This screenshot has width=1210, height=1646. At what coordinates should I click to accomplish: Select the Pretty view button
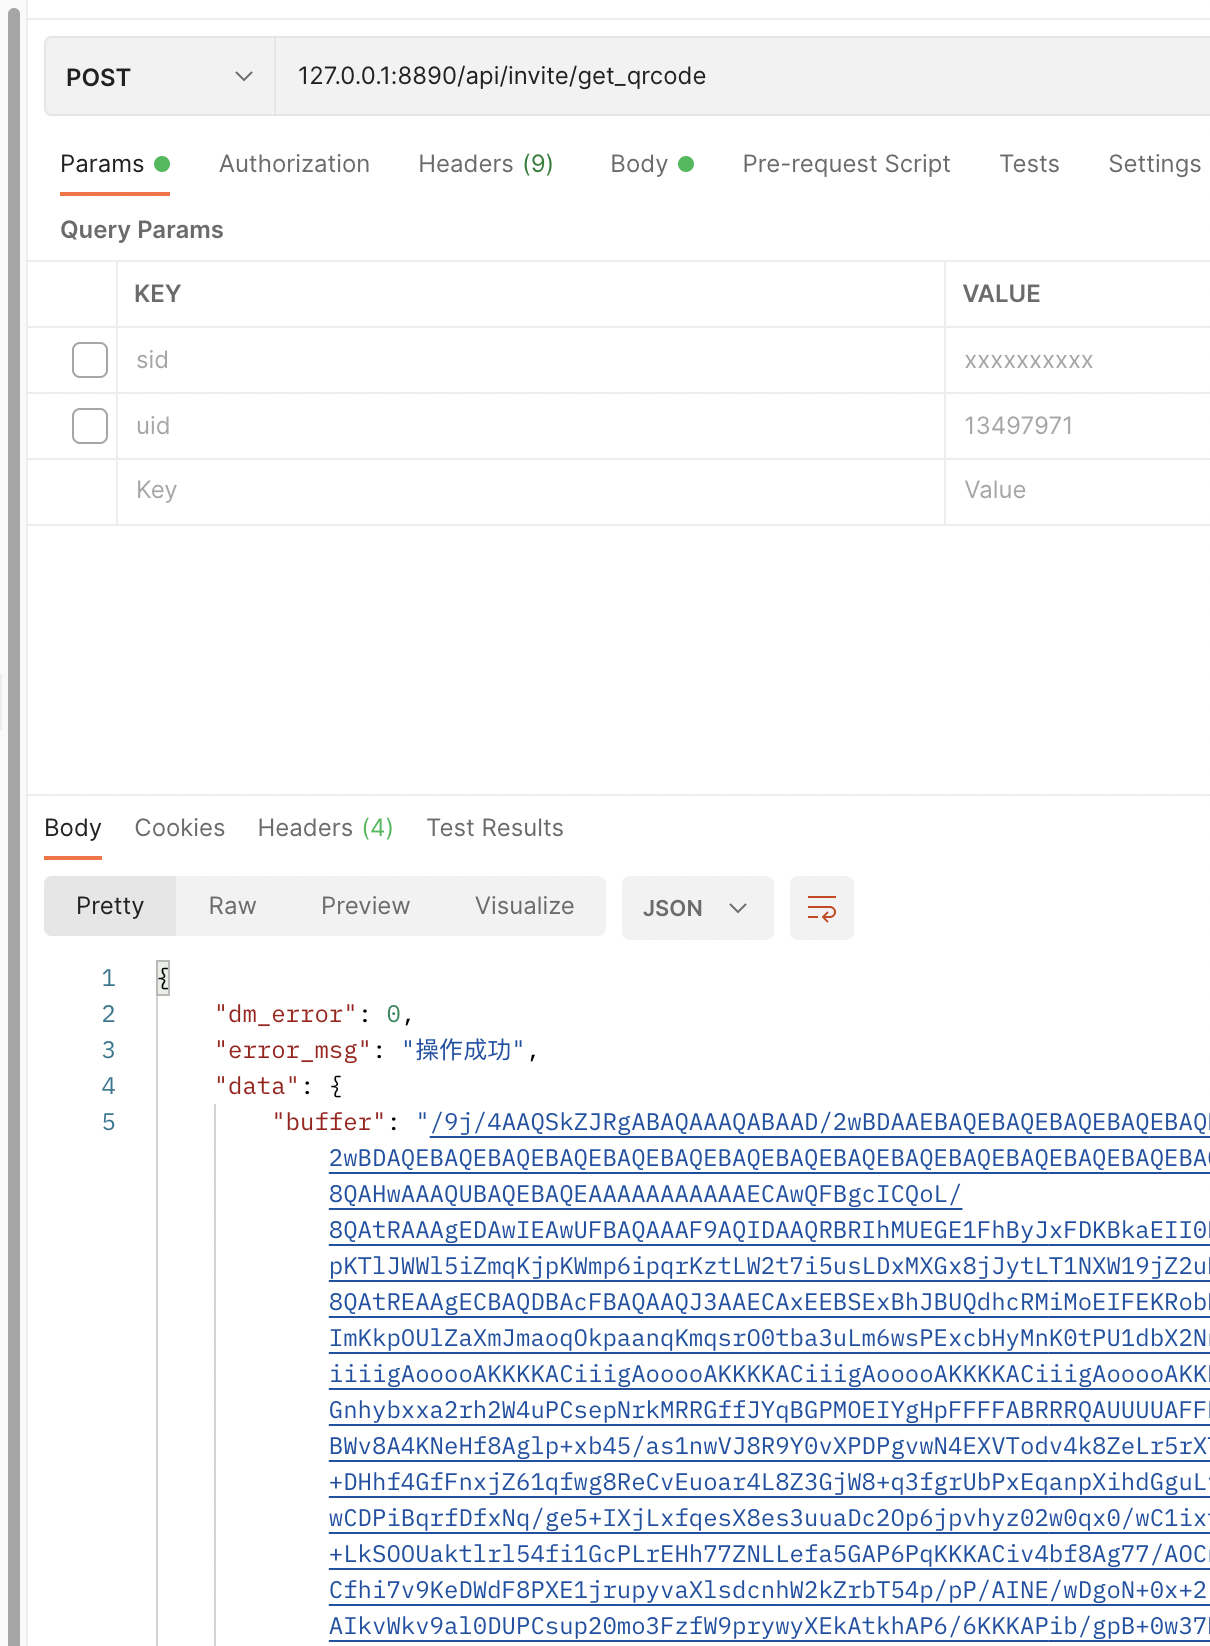(110, 906)
